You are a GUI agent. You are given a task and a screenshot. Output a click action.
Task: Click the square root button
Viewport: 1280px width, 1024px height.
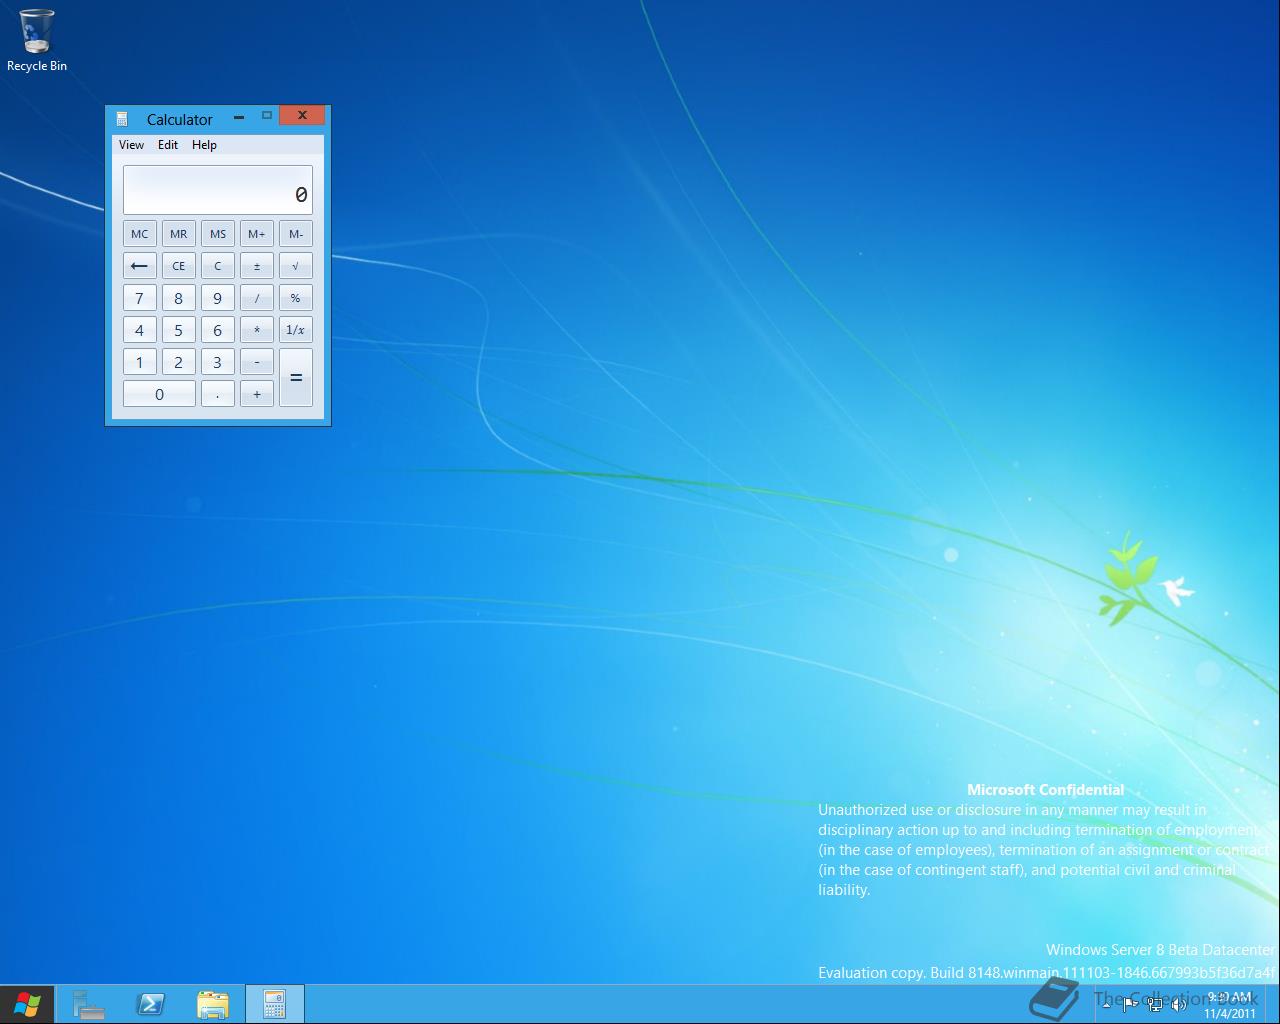(x=296, y=266)
